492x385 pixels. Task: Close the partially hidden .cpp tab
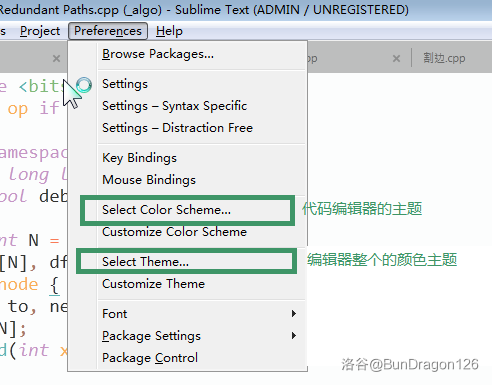(x=396, y=59)
